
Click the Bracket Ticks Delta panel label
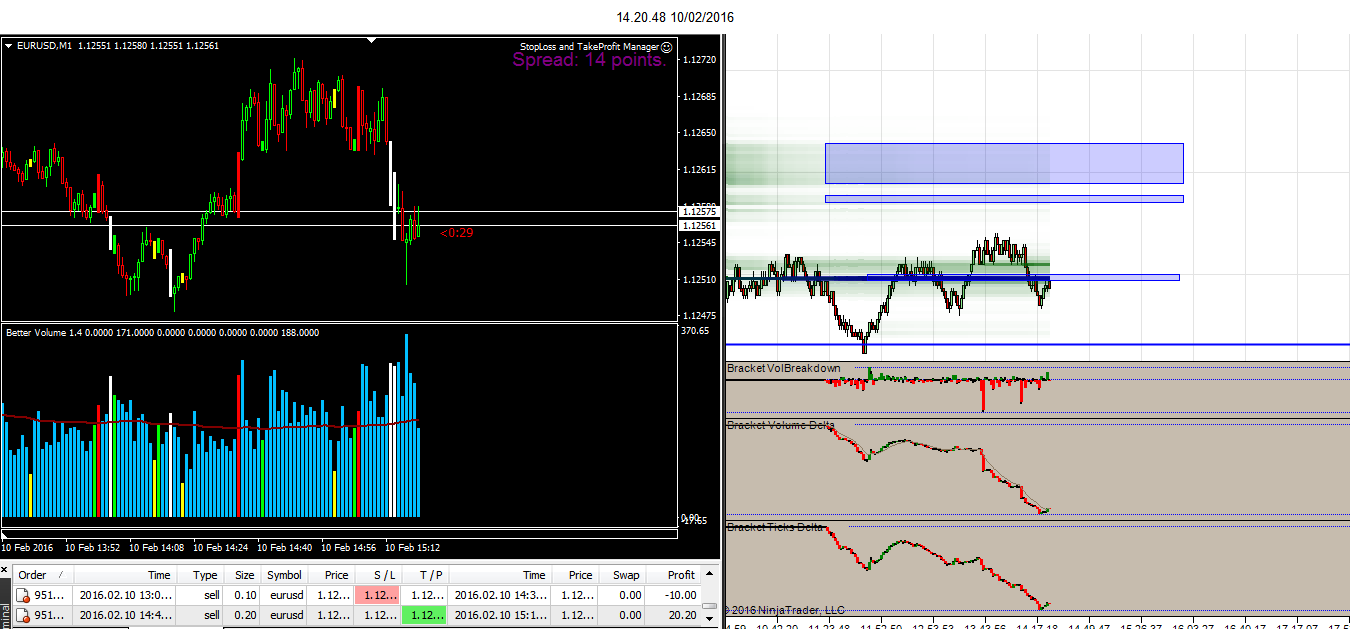(775, 527)
